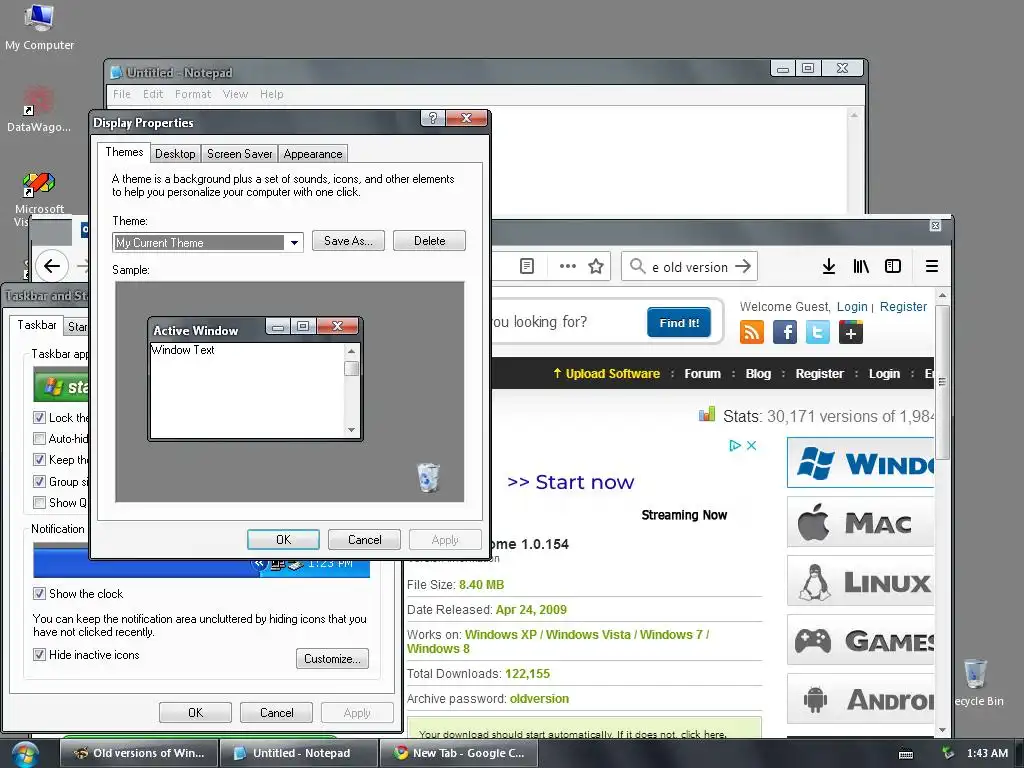Click the Windows category banner
Screen dimensions: 1024x768
(861, 462)
